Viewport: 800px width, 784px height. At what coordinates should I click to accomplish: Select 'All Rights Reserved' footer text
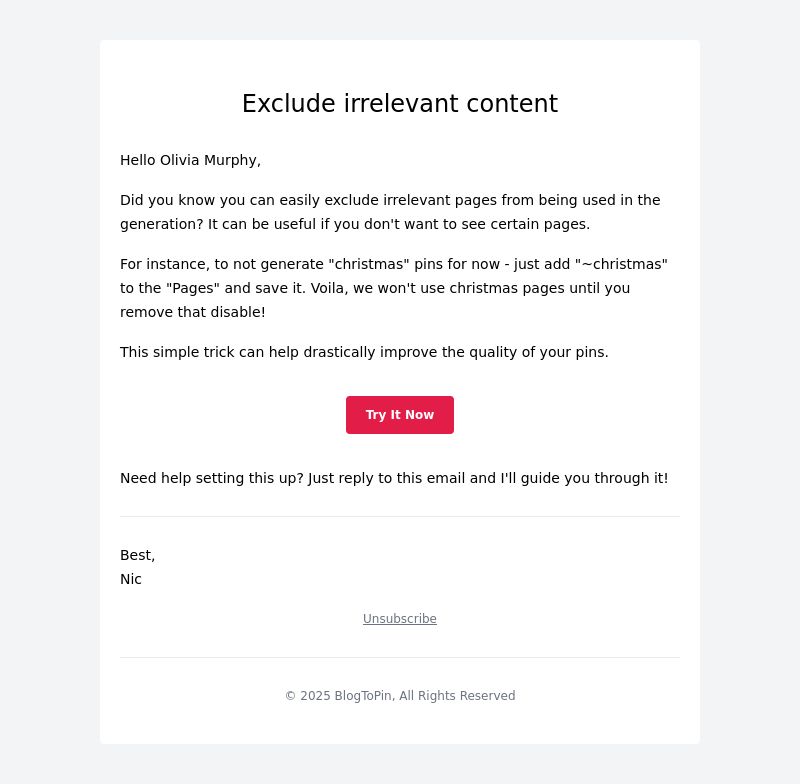(x=457, y=696)
